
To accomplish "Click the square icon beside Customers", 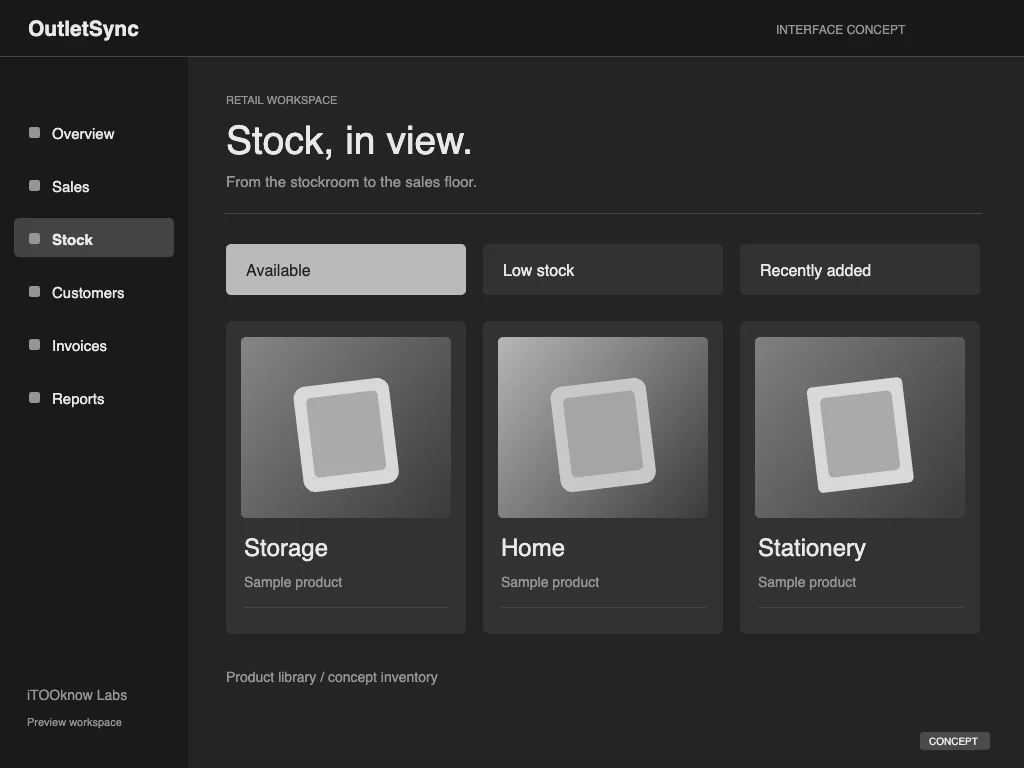I will (35, 291).
